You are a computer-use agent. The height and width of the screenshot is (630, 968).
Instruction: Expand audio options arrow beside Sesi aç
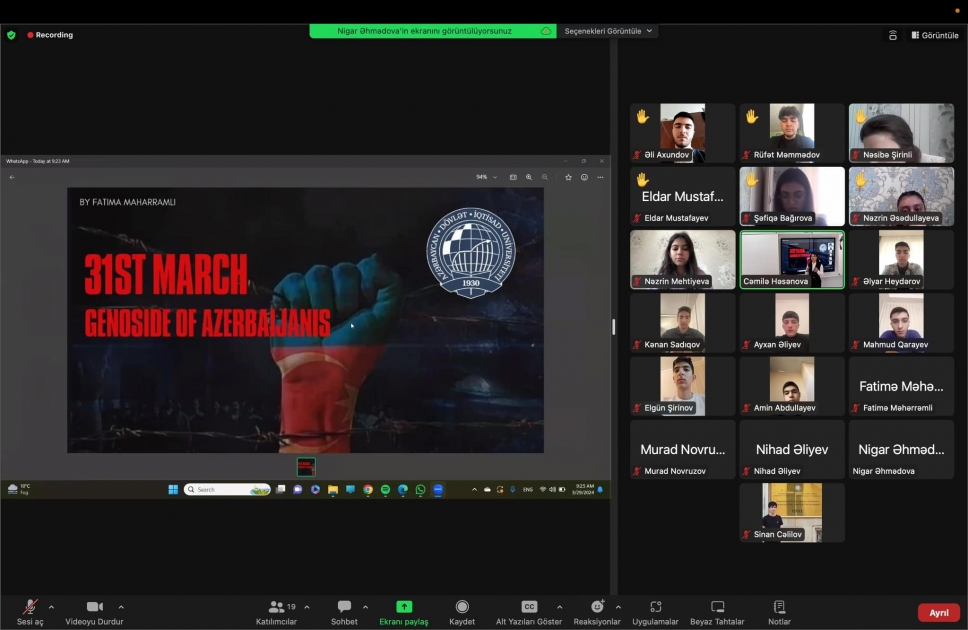[x=51, y=607]
